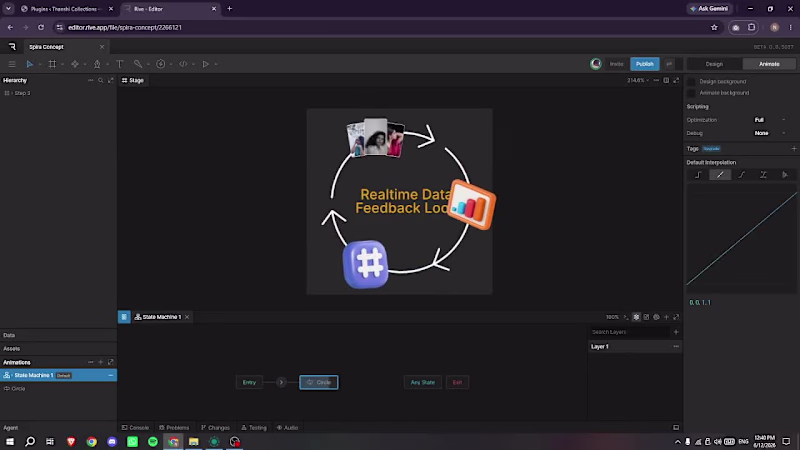Screen dimensions: 800x450
Task: Select the Circle state node
Action: tap(319, 383)
